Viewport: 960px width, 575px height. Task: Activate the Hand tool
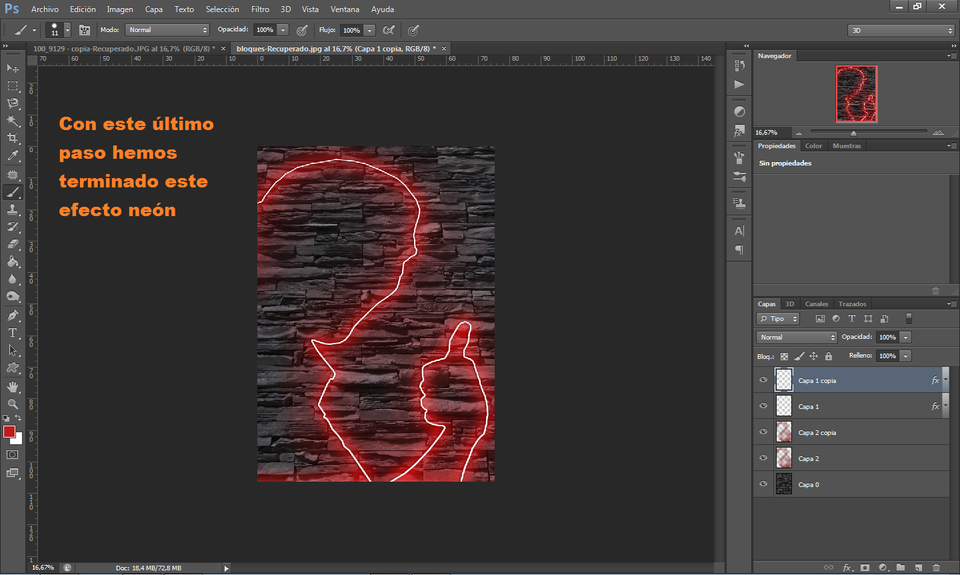[x=13, y=386]
